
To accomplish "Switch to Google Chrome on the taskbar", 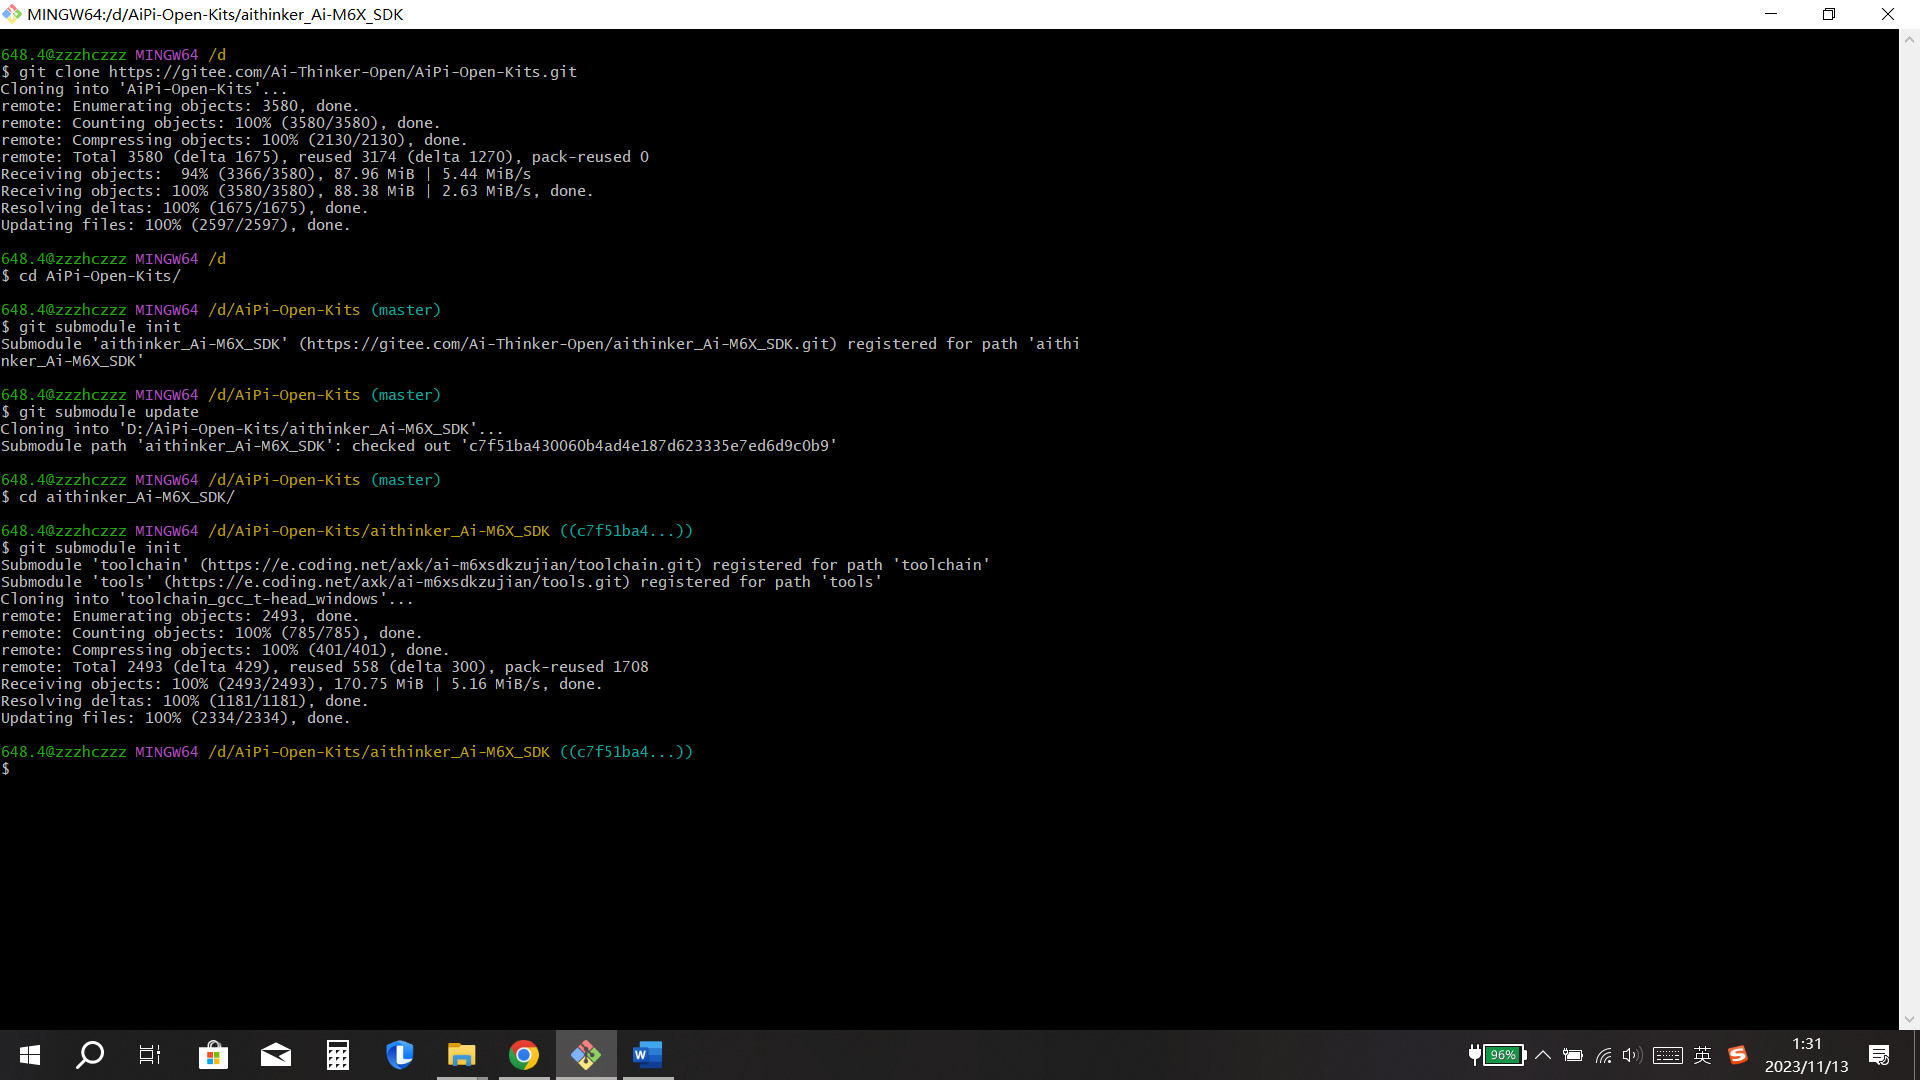I will click(x=524, y=1055).
